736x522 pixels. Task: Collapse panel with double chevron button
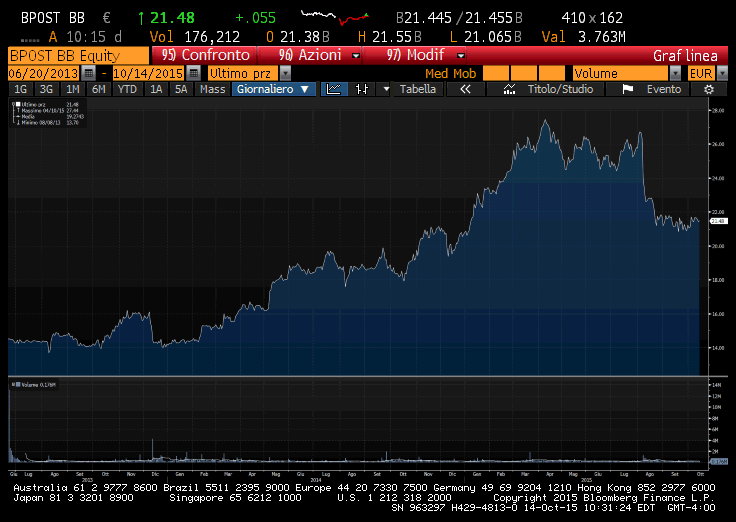coord(465,89)
